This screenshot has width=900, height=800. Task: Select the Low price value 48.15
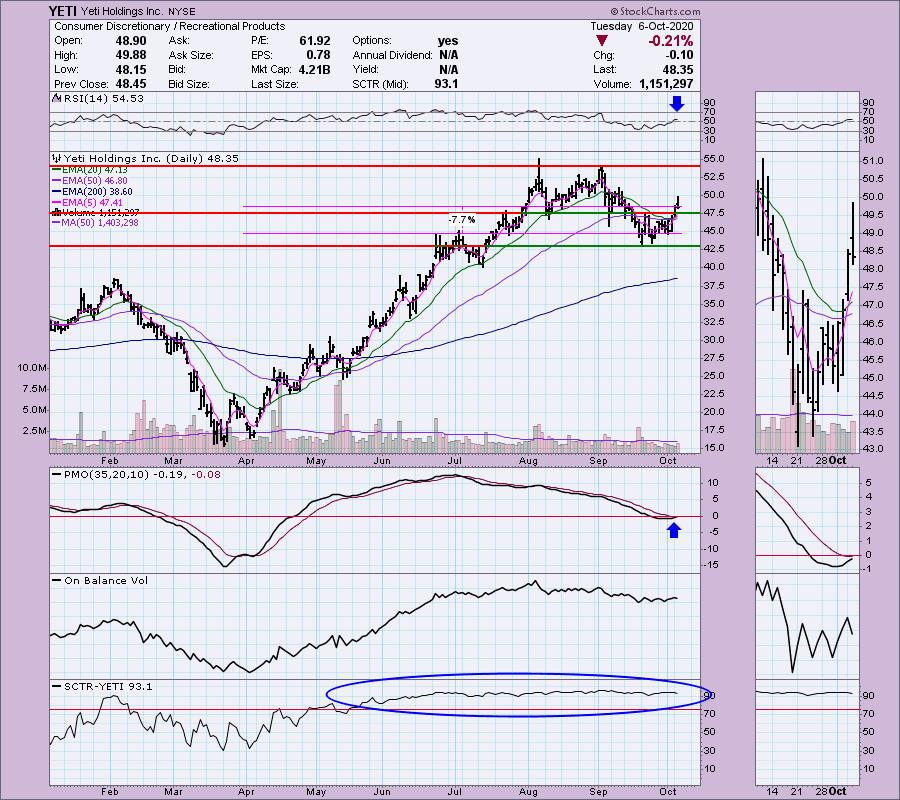click(x=131, y=69)
